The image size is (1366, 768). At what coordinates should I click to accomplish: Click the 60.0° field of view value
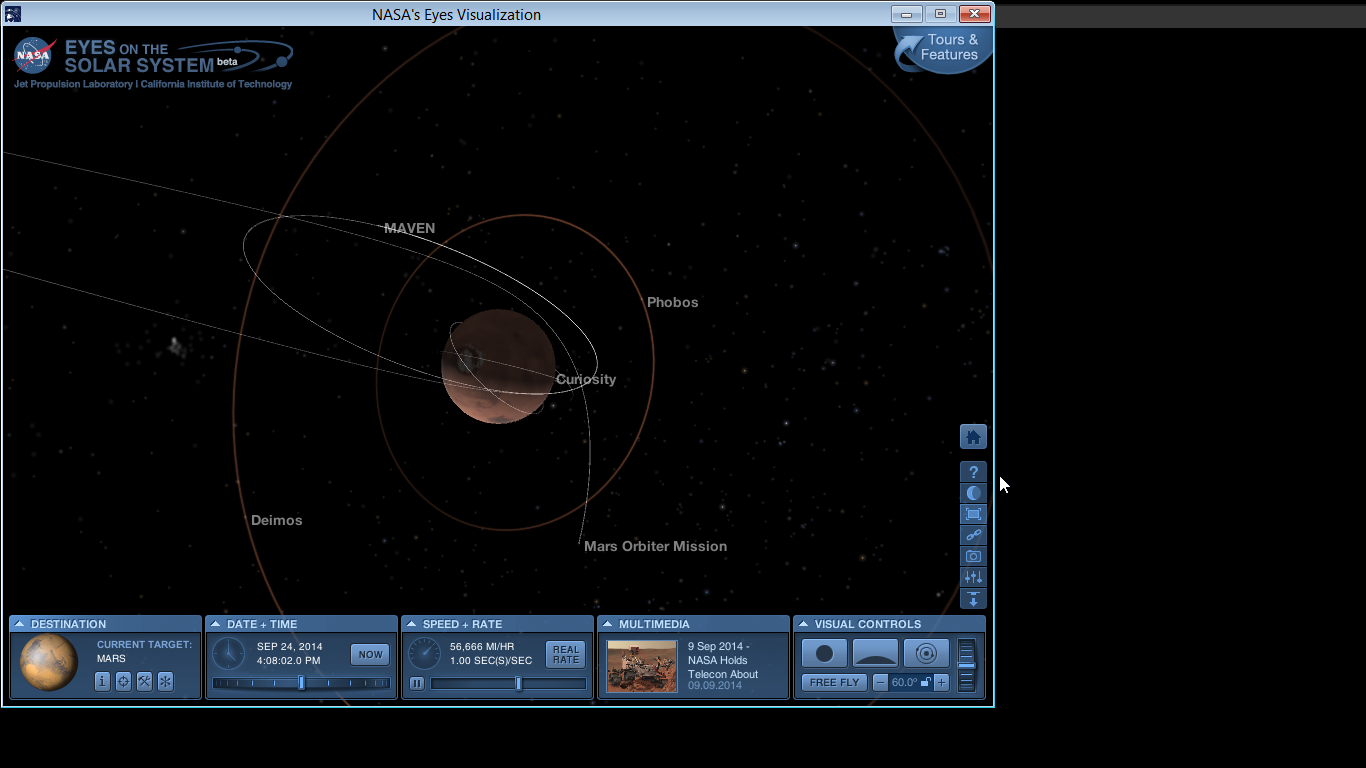tap(905, 683)
